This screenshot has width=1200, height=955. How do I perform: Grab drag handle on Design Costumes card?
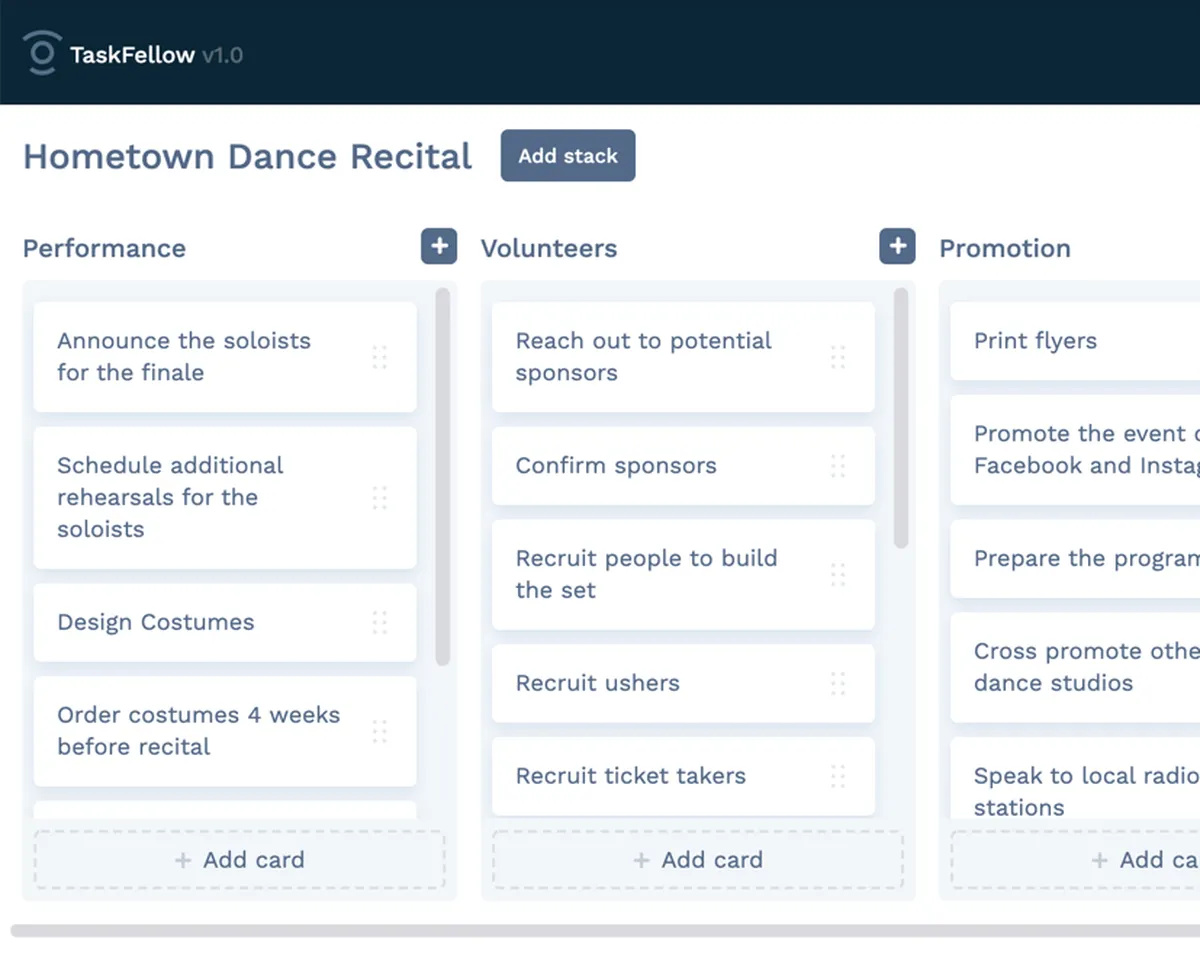[380, 622]
